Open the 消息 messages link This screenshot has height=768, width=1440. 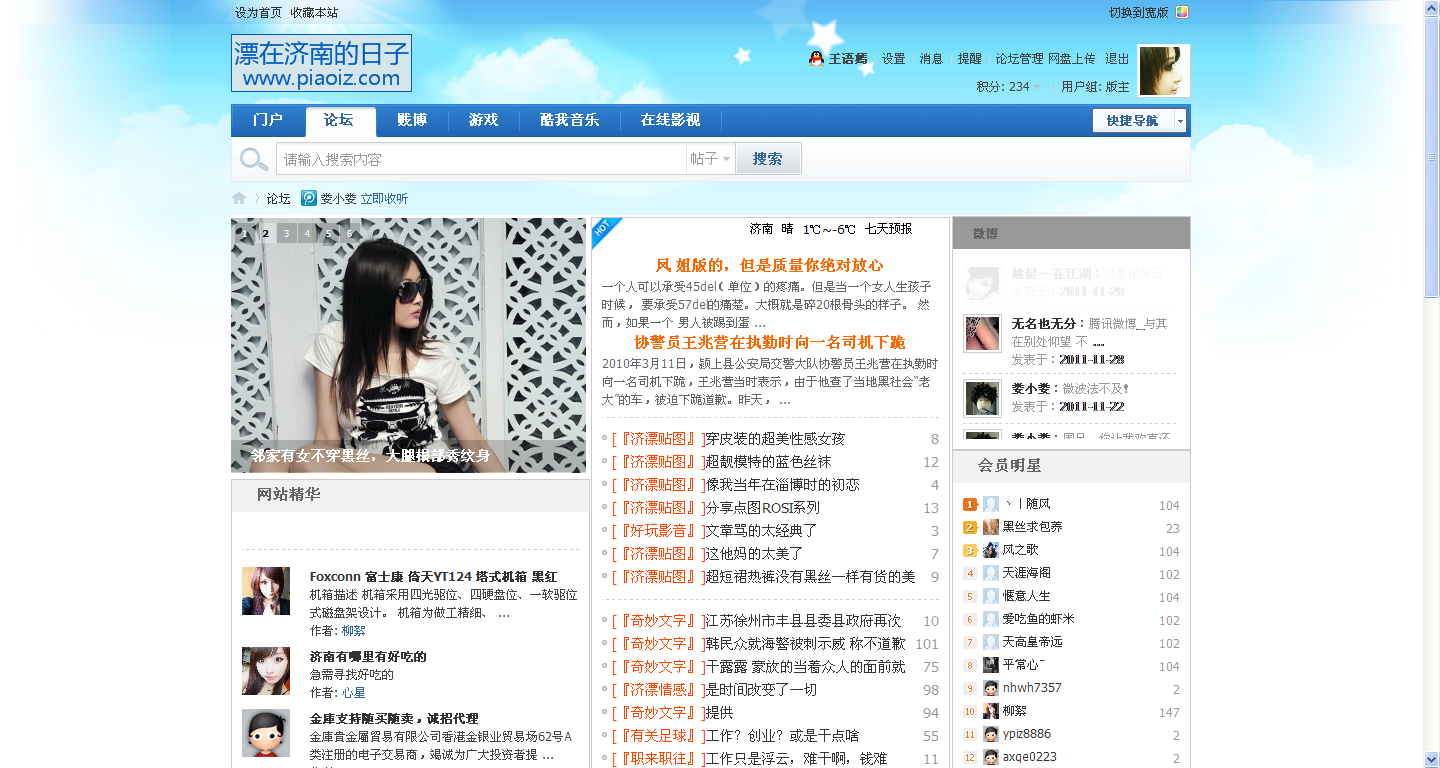(931, 59)
